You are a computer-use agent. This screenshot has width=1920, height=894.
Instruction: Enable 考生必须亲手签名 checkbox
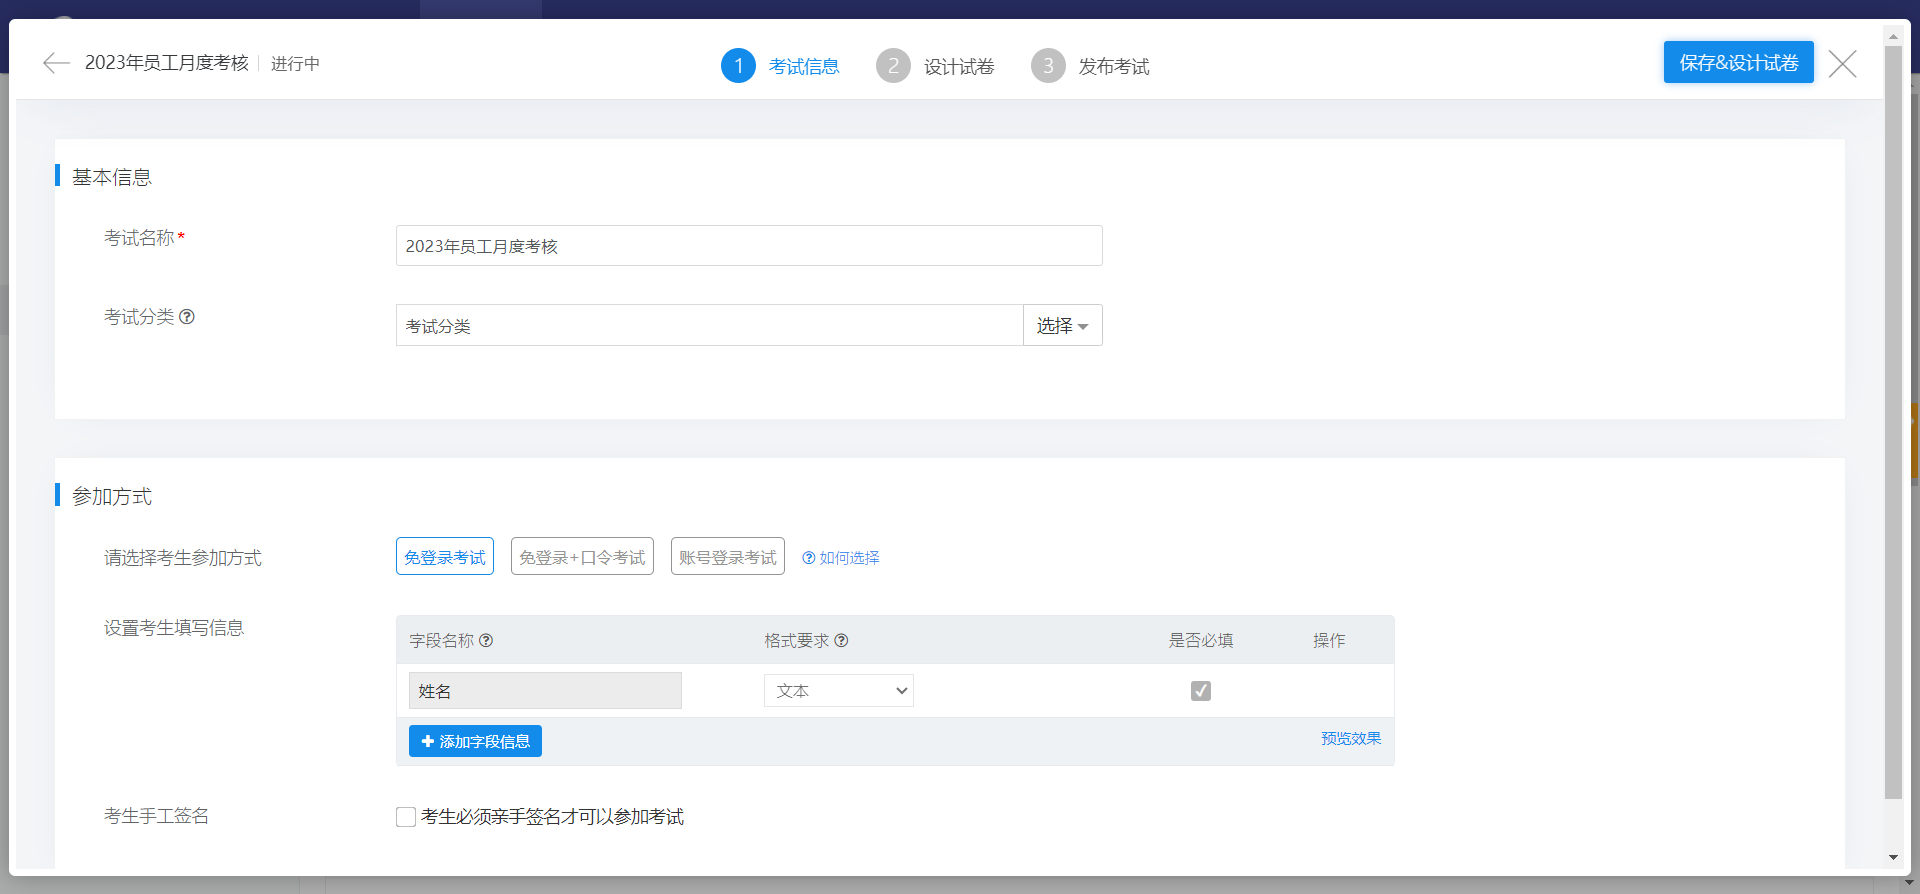tap(406, 817)
